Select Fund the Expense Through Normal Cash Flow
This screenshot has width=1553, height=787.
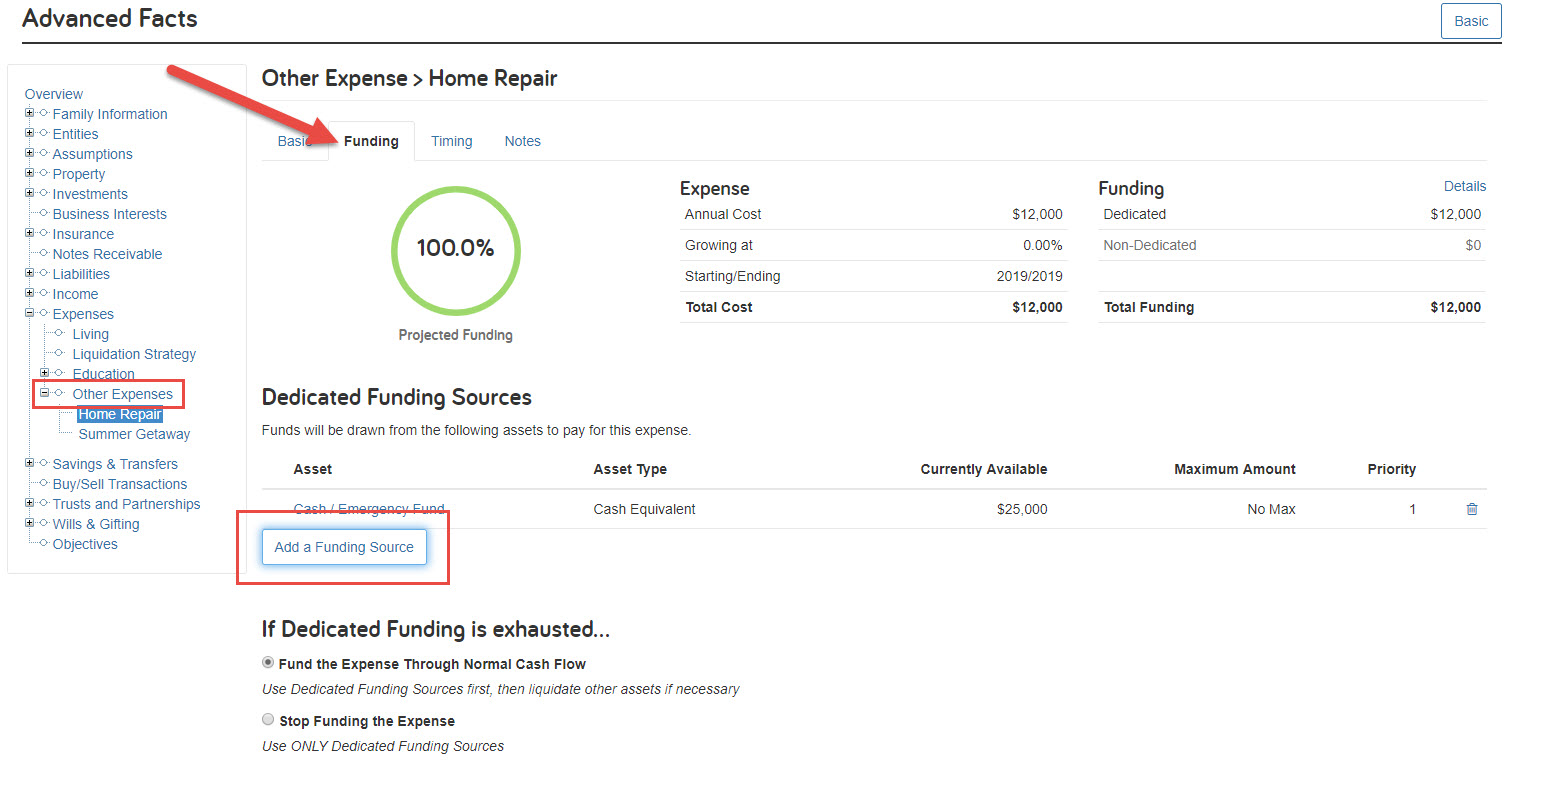click(x=268, y=662)
